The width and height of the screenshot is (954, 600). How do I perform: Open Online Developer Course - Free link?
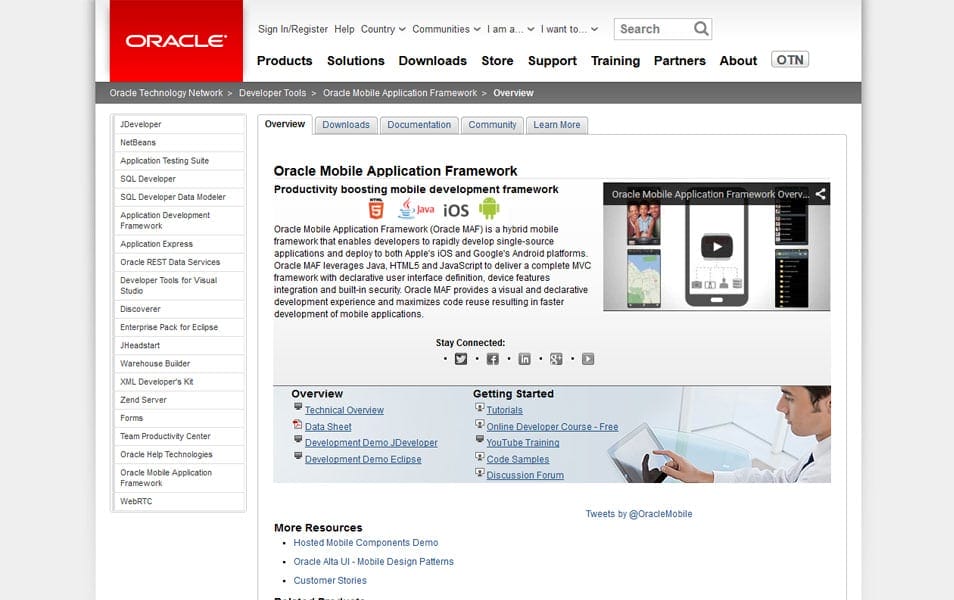tap(552, 427)
